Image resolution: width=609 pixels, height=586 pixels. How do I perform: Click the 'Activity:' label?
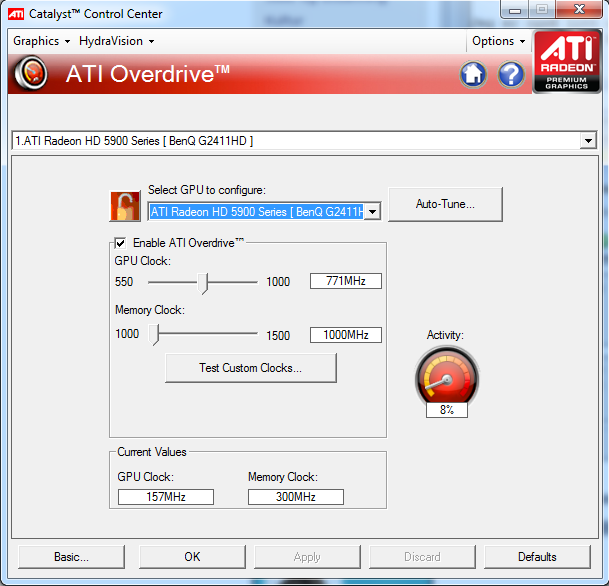pos(445,335)
